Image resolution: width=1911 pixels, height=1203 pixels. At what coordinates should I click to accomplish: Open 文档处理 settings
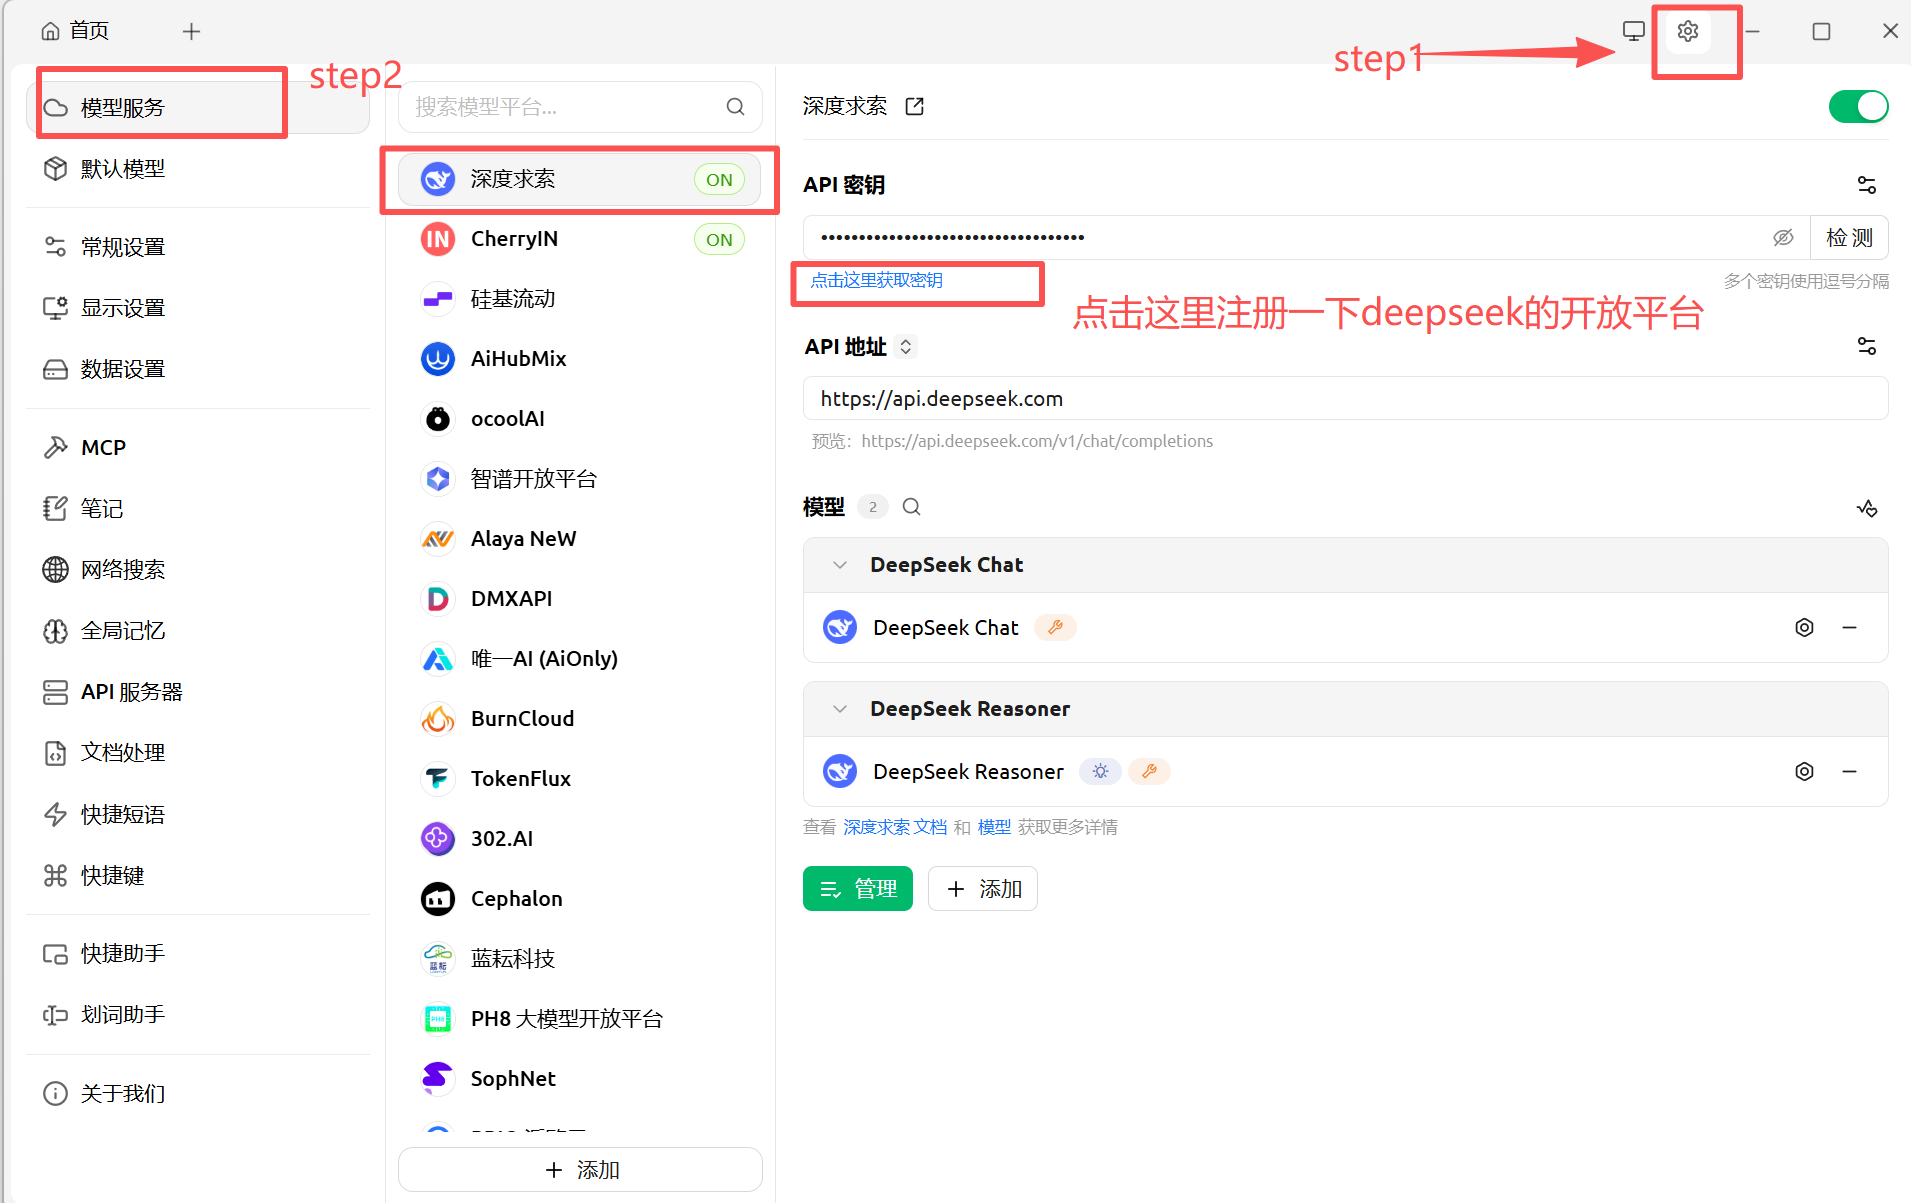(x=198, y=752)
